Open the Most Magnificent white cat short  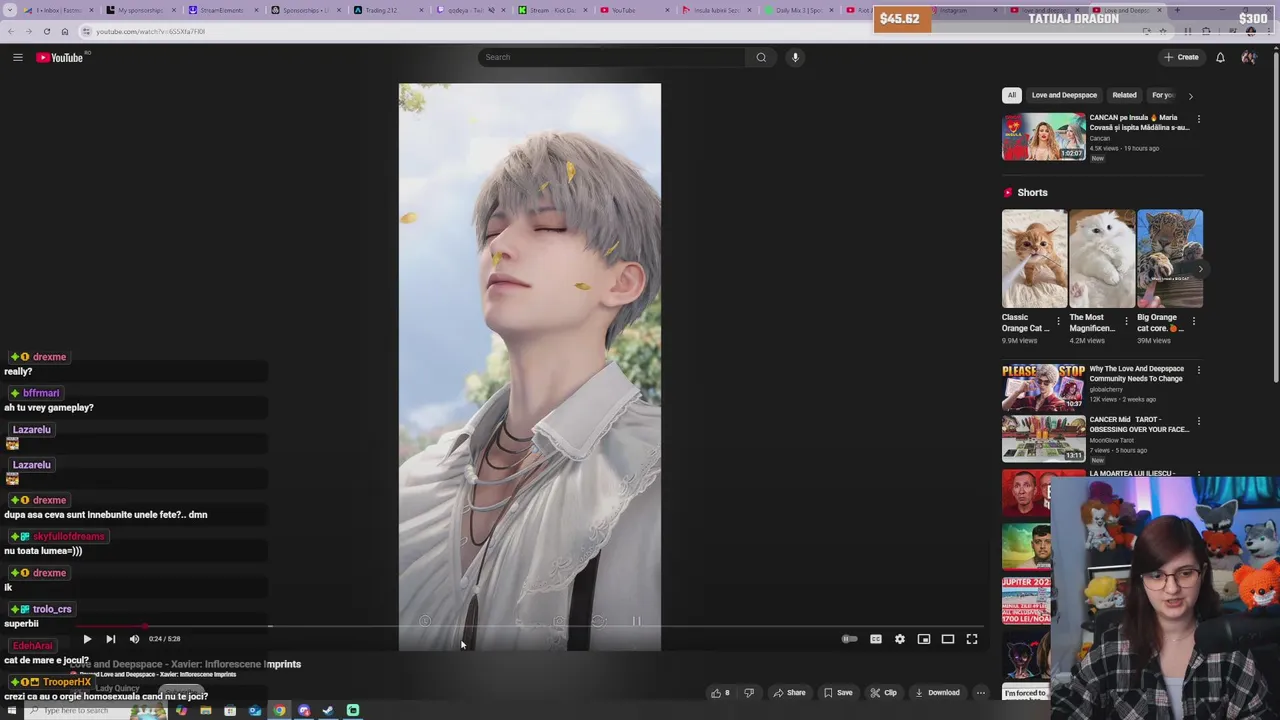coord(1102,258)
